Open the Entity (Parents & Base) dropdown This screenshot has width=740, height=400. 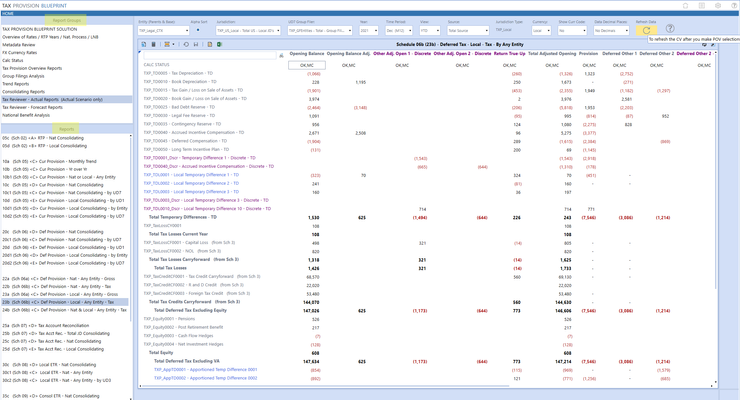(x=164, y=30)
